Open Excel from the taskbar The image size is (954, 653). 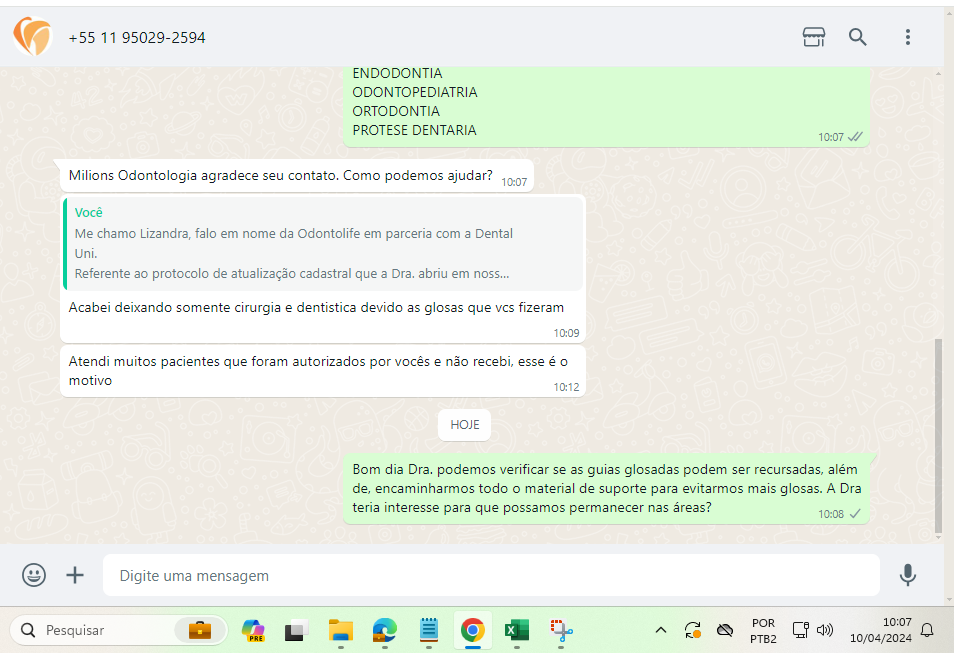pyautogui.click(x=517, y=630)
